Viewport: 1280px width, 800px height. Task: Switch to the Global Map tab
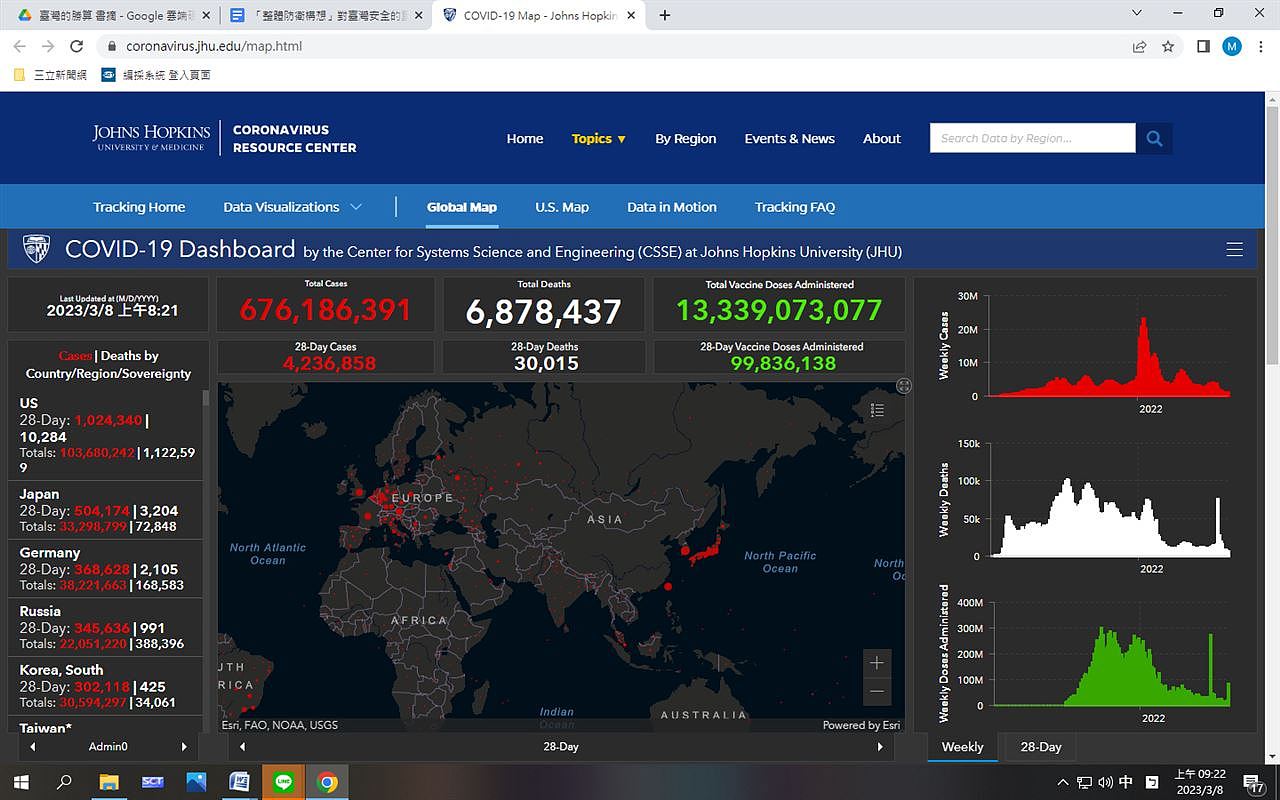coord(462,207)
